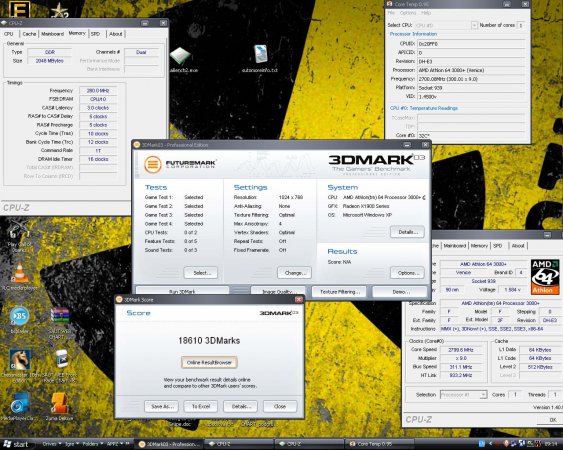The width and height of the screenshot is (563, 450).
Task: Switch to Core Temp 0.95 taskbar button
Action: [x=378, y=444]
